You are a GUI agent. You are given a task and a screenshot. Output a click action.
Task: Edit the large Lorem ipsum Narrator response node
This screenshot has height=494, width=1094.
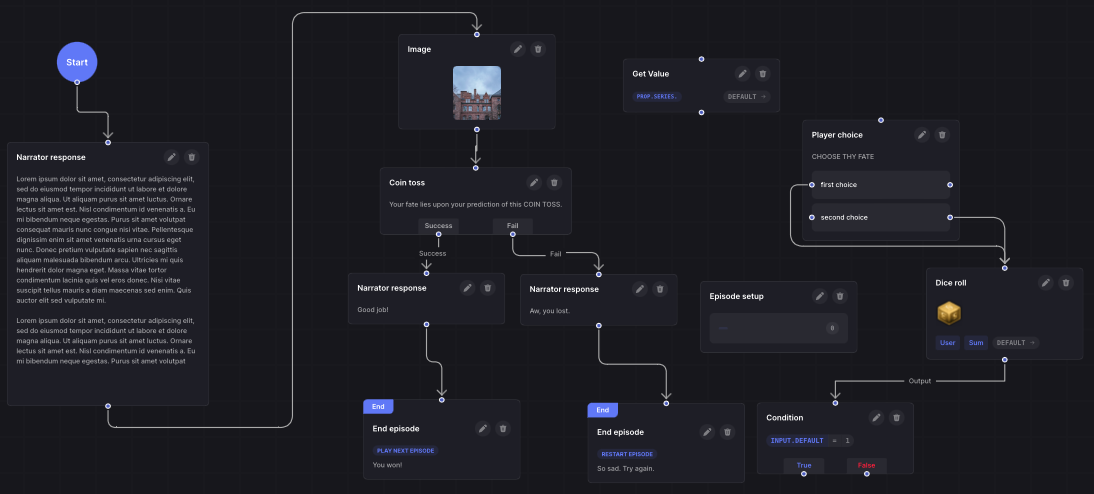[x=172, y=157]
